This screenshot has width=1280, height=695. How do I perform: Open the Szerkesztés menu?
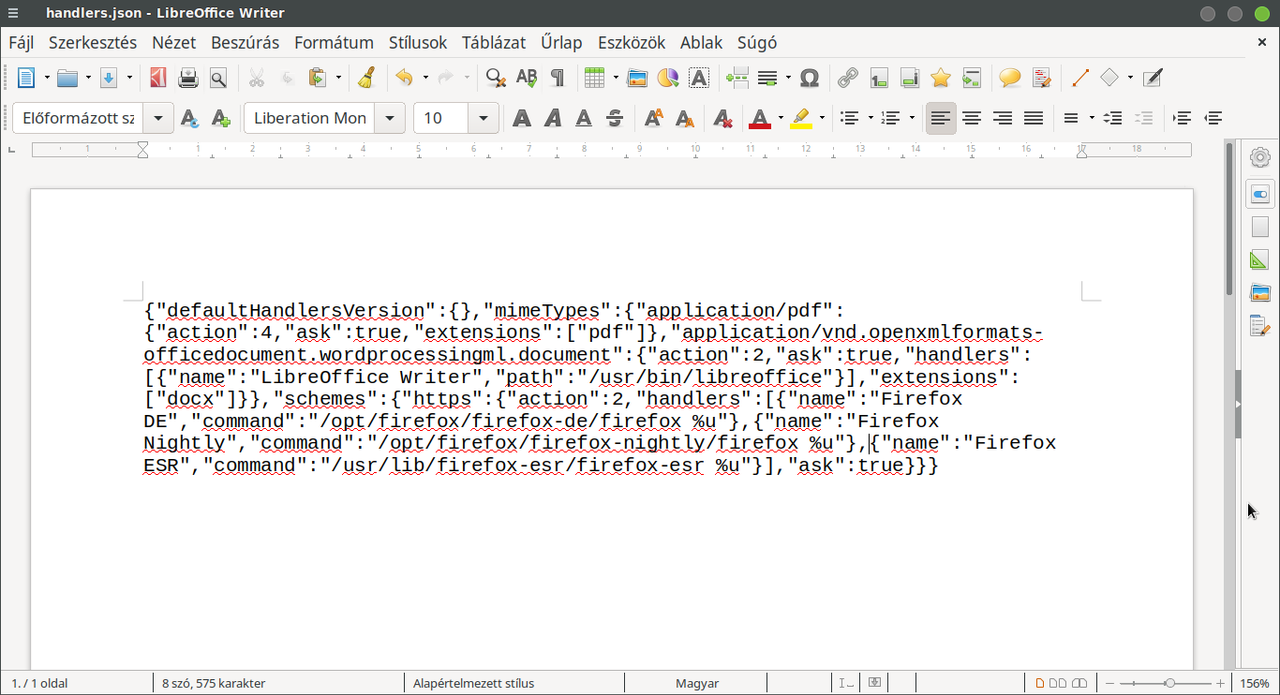(x=93, y=42)
